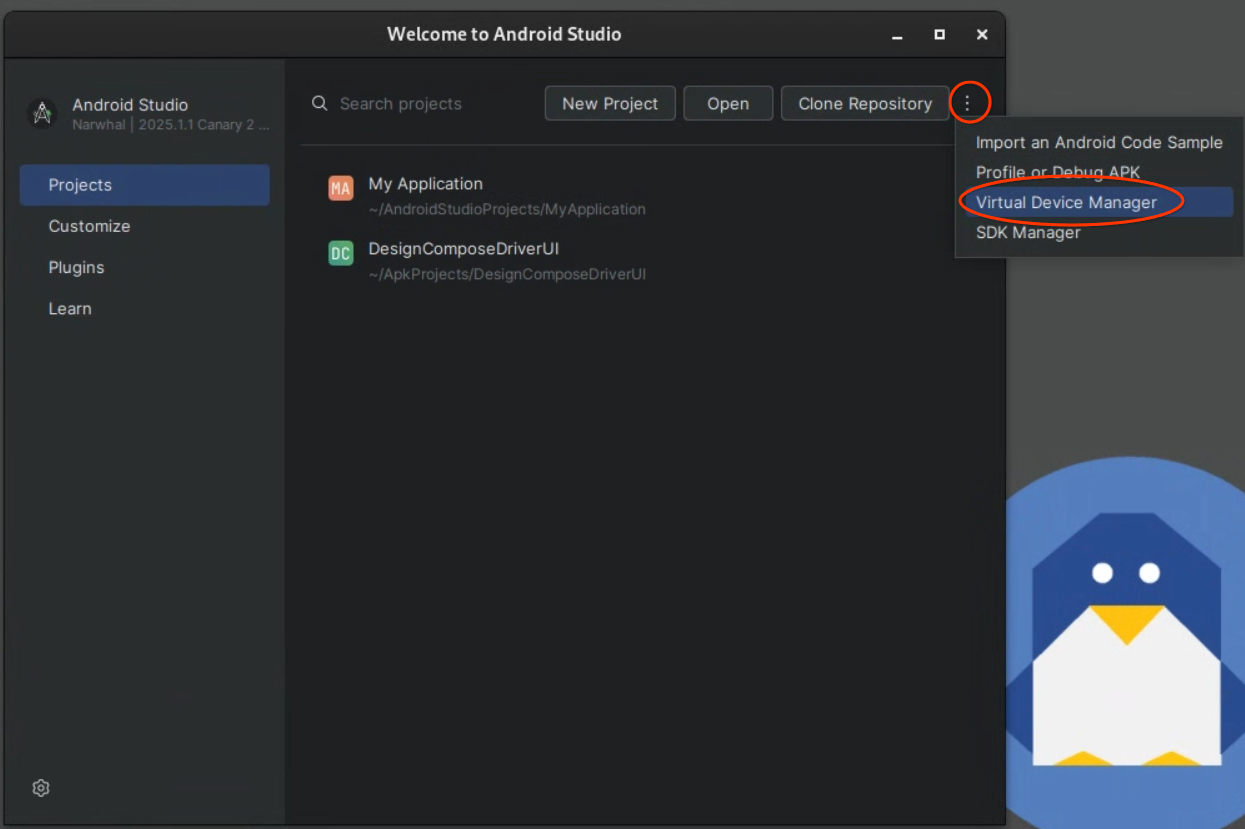This screenshot has height=829, width=1245.
Task: Go to the Customize section
Action: [89, 226]
